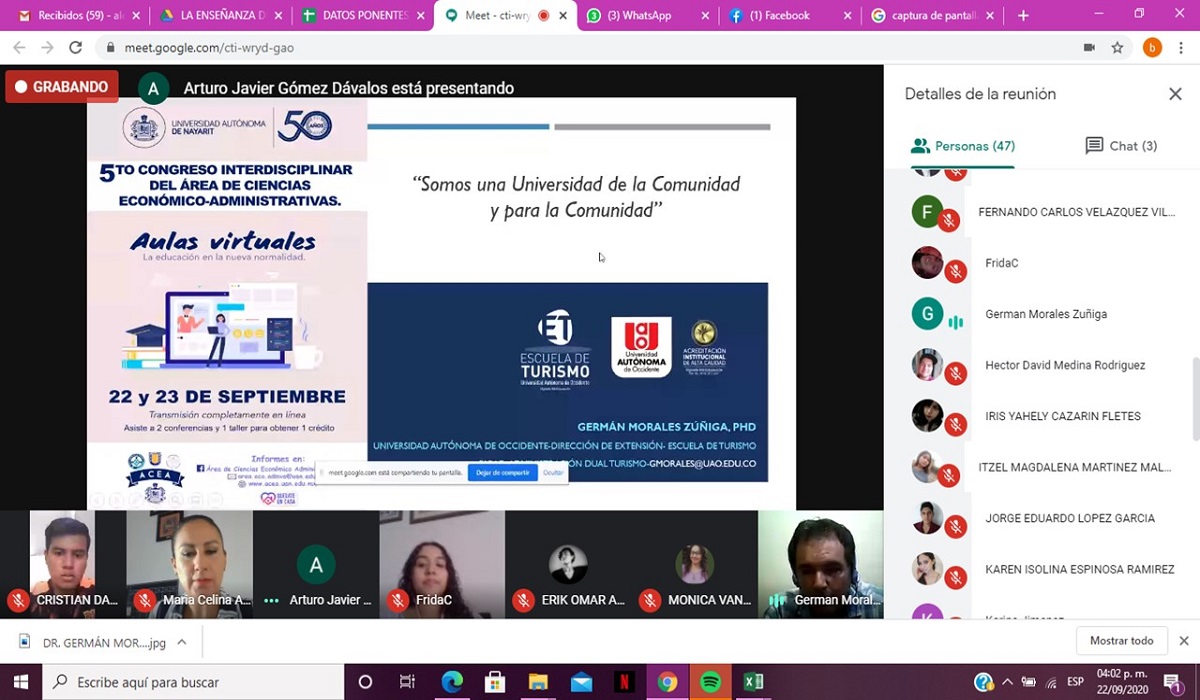
Task: Select JORGE EDUARDO LOPEZ GARCIA participant
Action: [1042, 518]
